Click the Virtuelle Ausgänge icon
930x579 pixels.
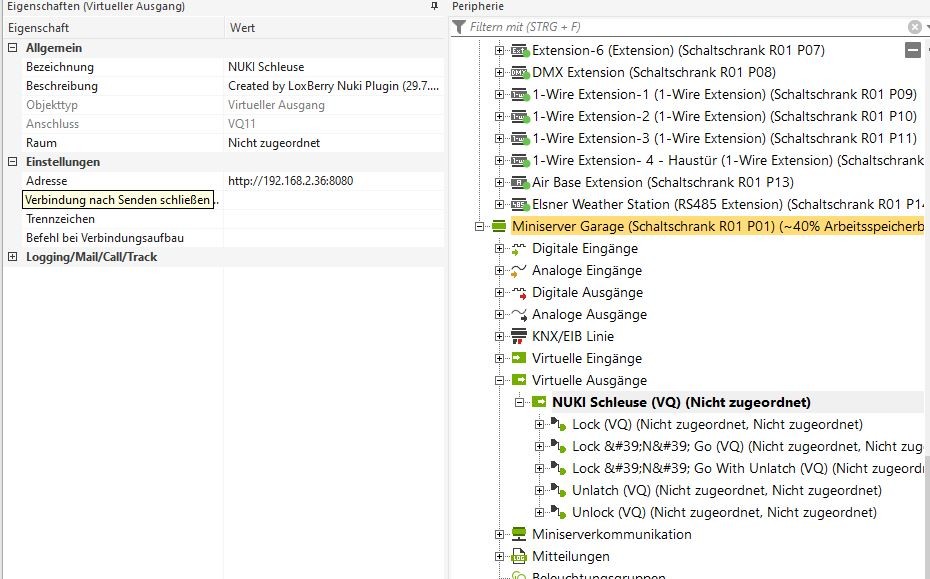(519, 380)
